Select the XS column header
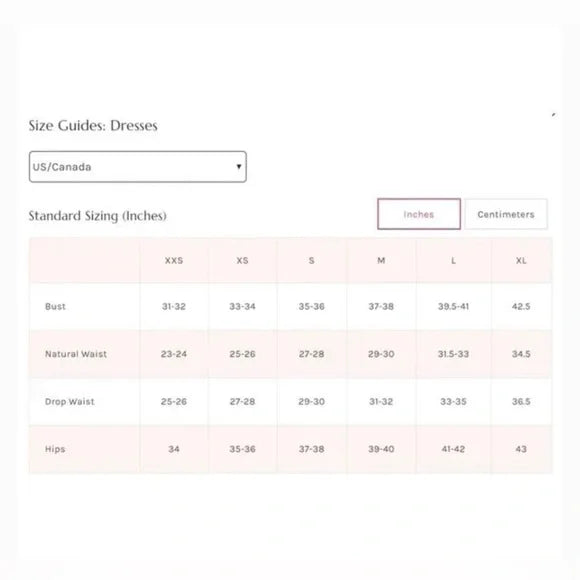Screen dimensions: 580x580 click(x=242, y=260)
